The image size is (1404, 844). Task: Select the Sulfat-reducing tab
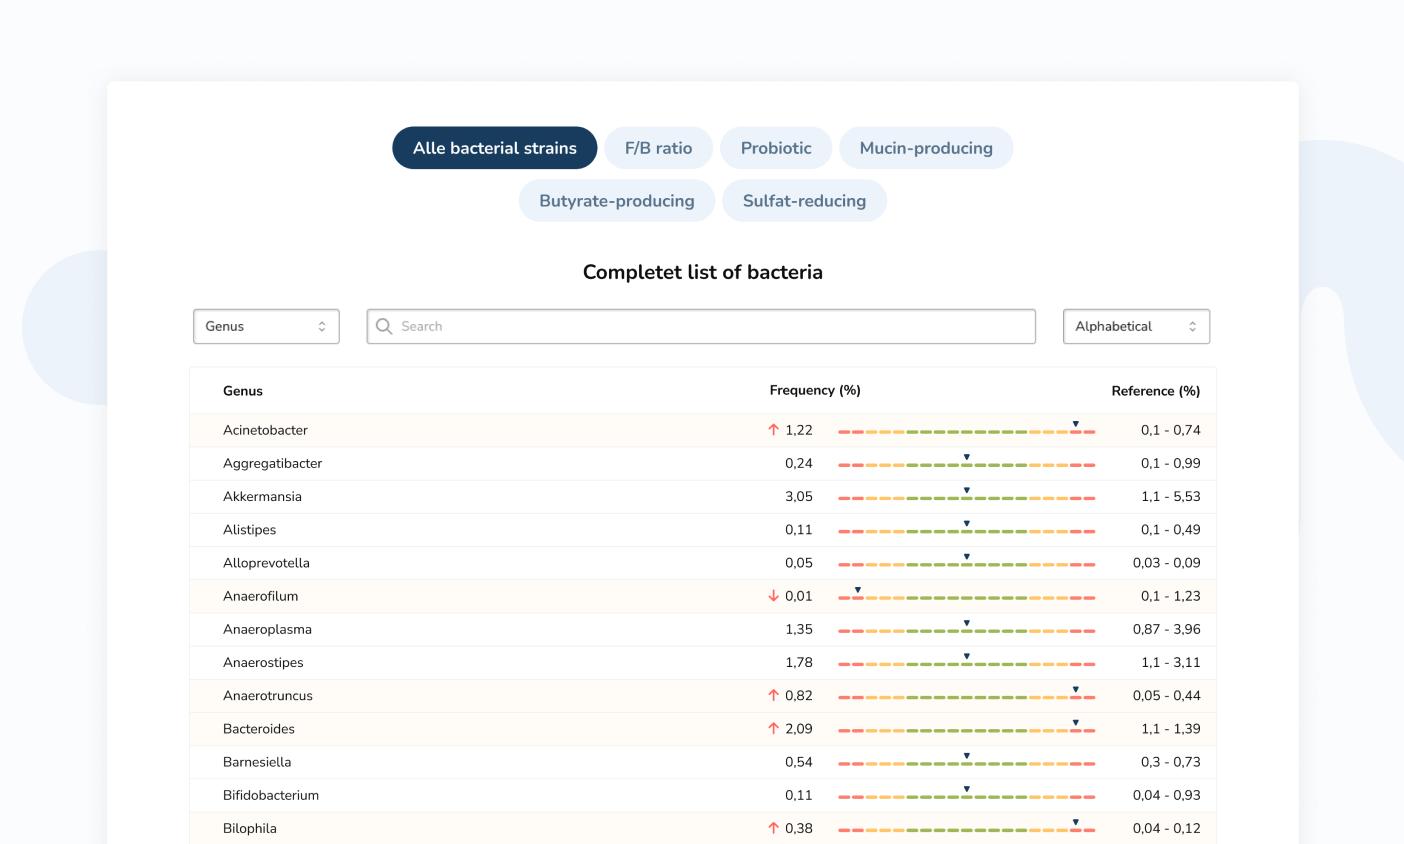click(x=804, y=201)
